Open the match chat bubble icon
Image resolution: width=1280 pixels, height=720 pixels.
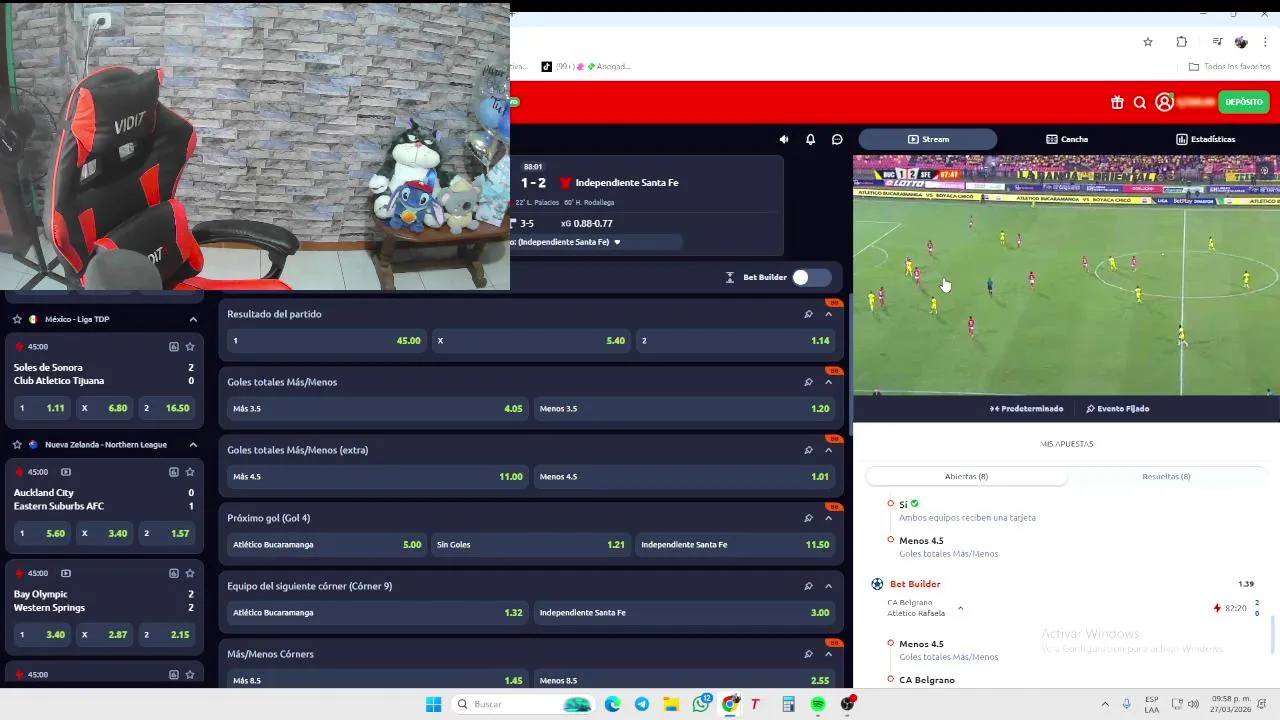[x=837, y=139]
